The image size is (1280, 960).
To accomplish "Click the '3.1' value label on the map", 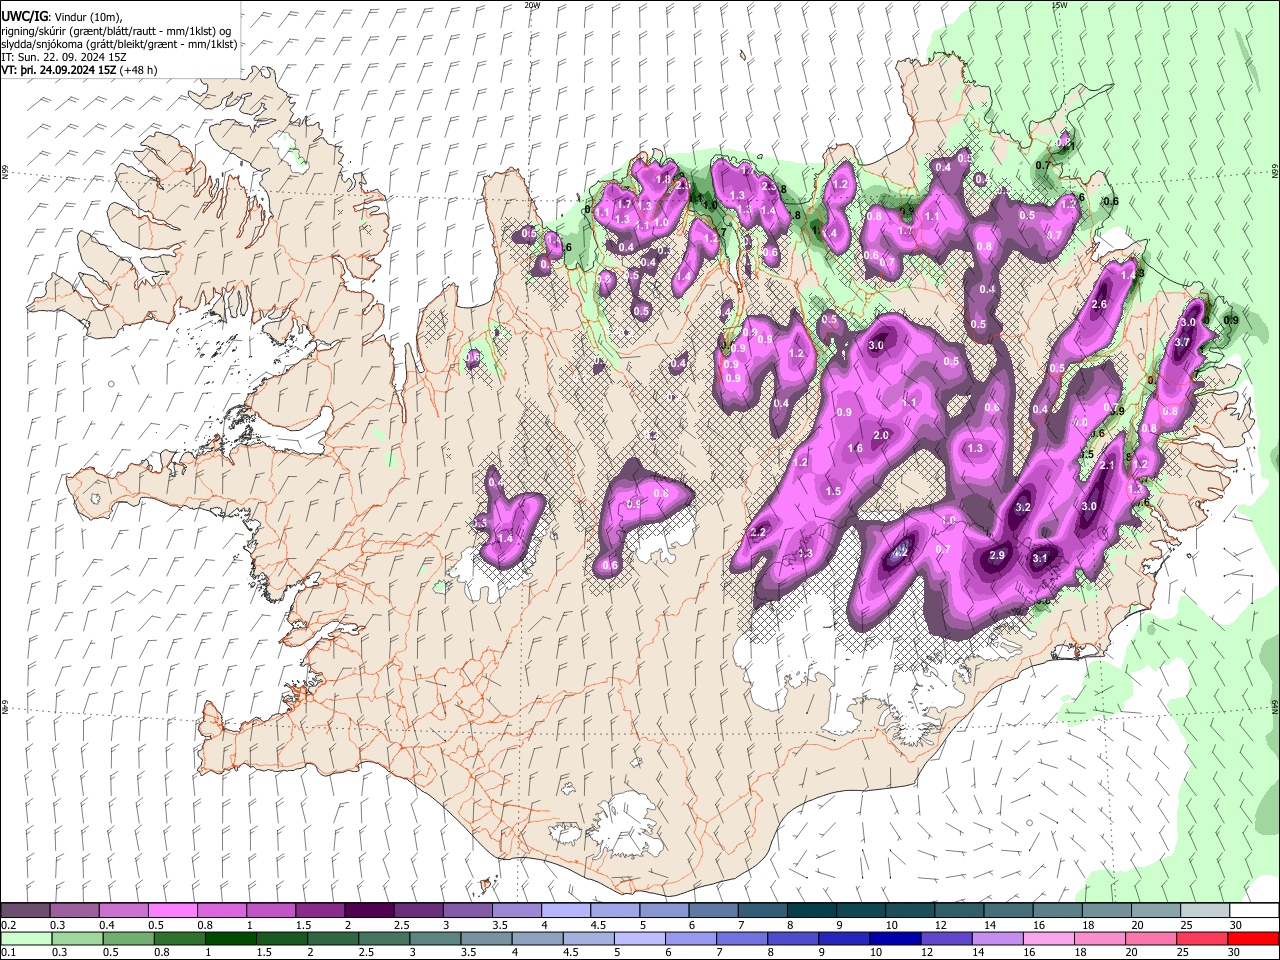I will pyautogui.click(x=1040, y=559).
